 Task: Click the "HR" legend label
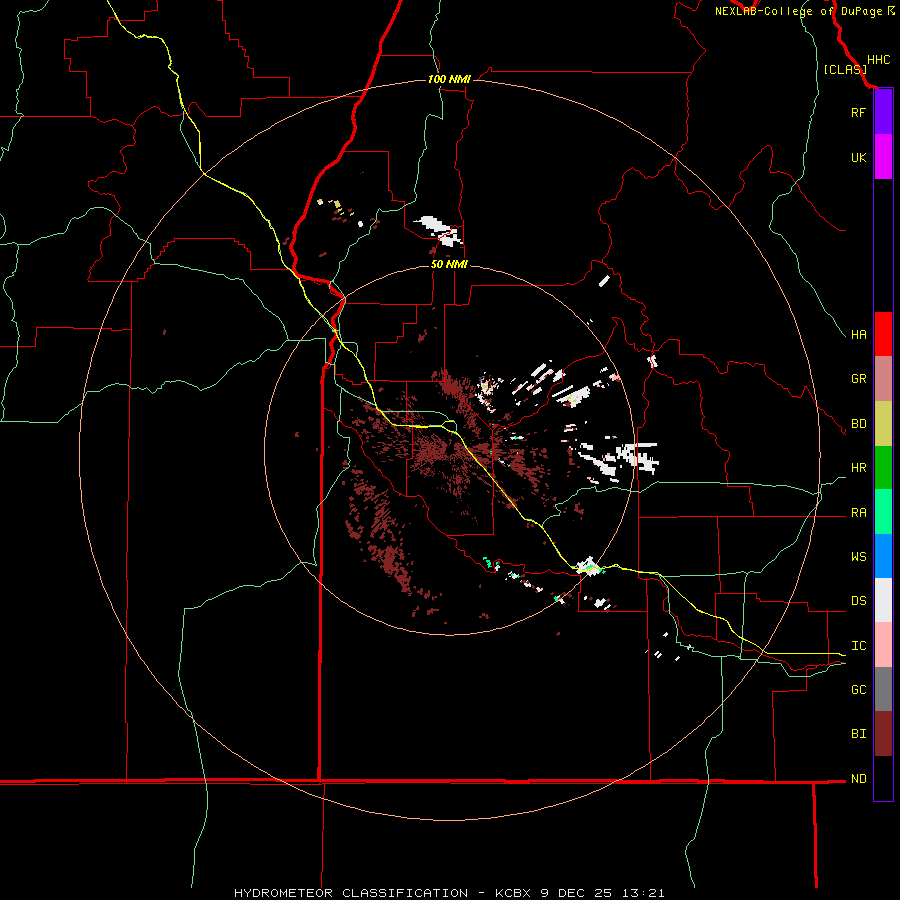(x=858, y=468)
